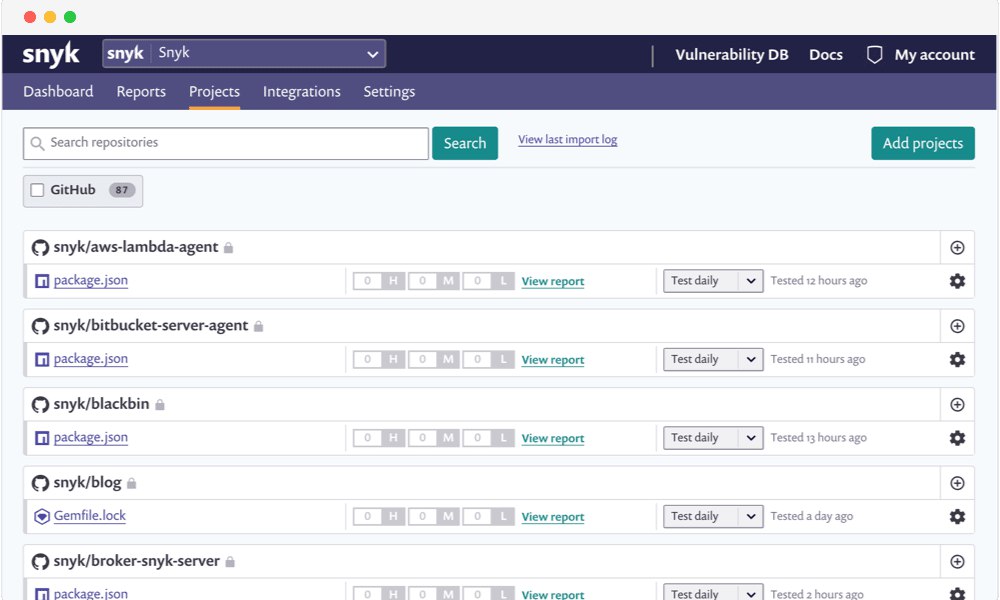Image resolution: width=1000 pixels, height=600 pixels.
Task: Click GitHub icon next to snyk/bitbucket-server-agent
Action: 40,326
